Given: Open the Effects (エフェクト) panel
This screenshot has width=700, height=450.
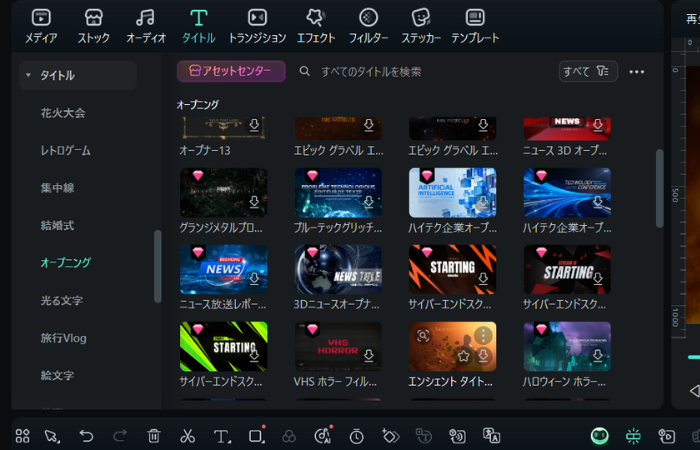Looking at the screenshot, I should [316, 25].
